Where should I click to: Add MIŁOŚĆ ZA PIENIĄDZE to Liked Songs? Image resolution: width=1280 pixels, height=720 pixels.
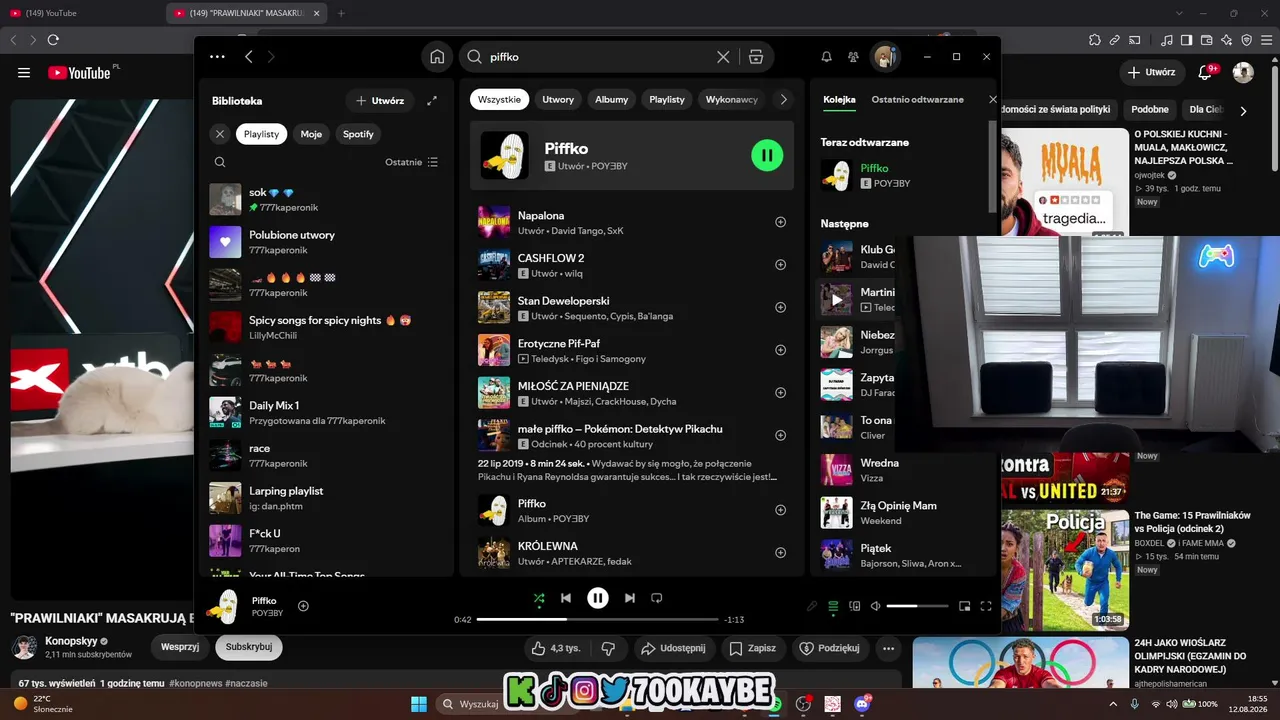(x=781, y=393)
